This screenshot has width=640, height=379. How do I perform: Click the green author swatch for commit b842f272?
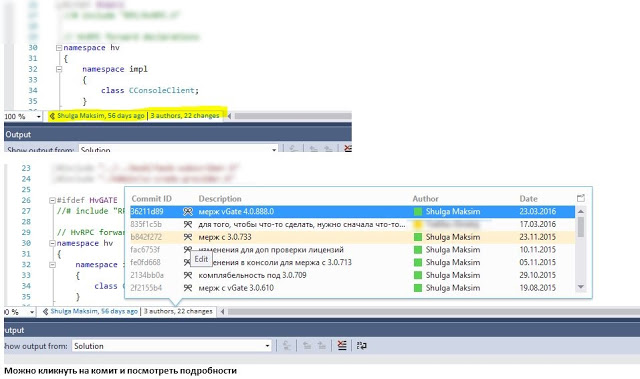point(418,237)
